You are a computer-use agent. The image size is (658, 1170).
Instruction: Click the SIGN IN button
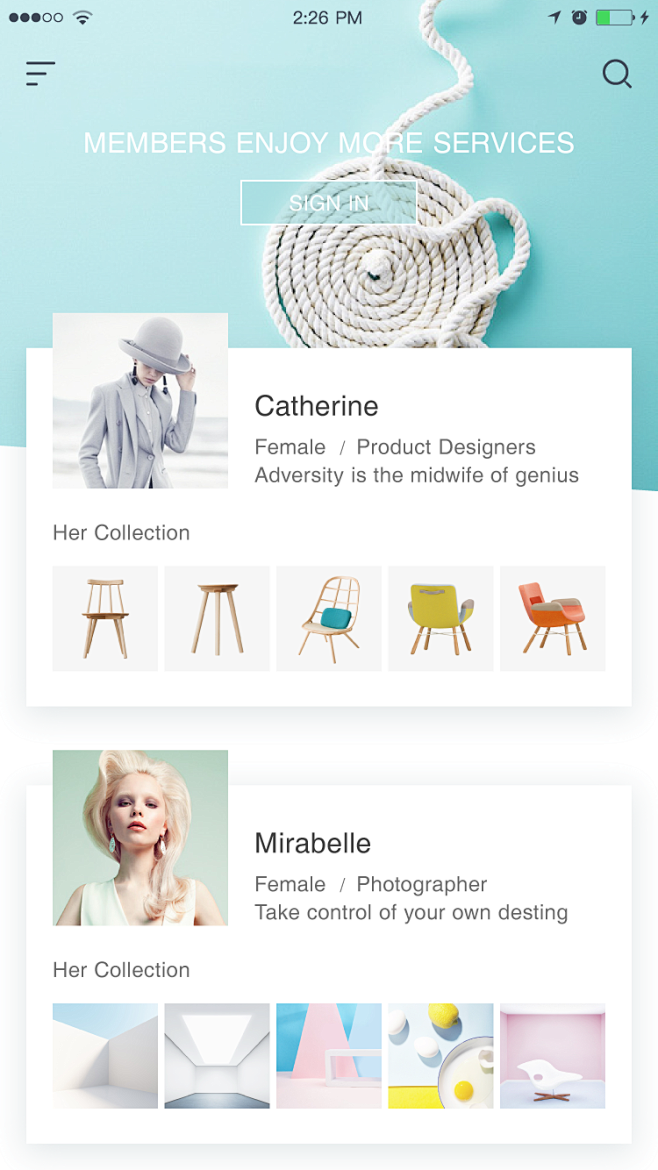point(328,202)
